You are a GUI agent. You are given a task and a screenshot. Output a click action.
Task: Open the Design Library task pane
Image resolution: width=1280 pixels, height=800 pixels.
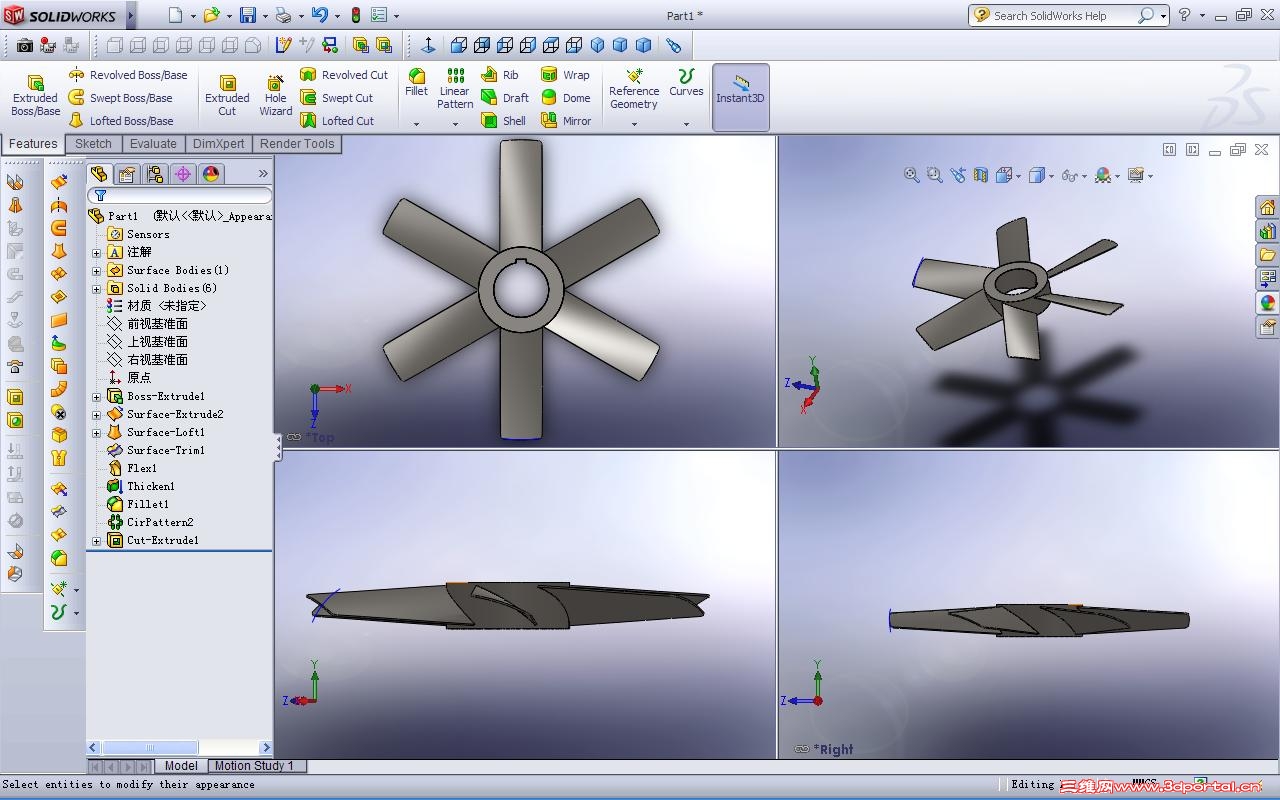pyautogui.click(x=1267, y=231)
